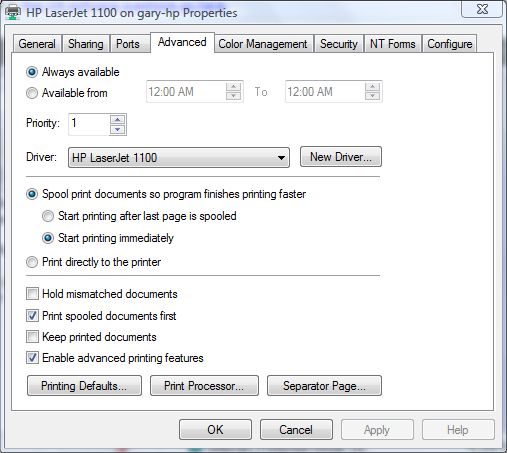Click the New Driver button
Viewport: 507px width, 453px height.
tap(341, 157)
